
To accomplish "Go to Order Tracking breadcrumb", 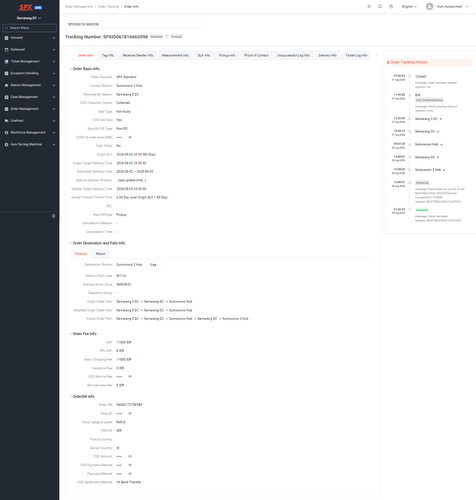I will tap(108, 7).
